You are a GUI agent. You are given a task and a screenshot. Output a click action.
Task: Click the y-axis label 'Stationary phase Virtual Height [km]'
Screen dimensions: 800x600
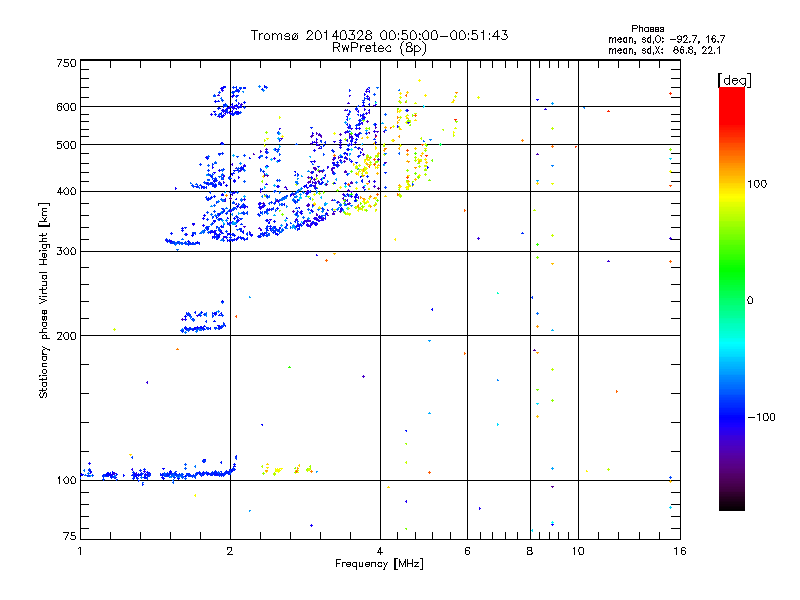tap(43, 300)
